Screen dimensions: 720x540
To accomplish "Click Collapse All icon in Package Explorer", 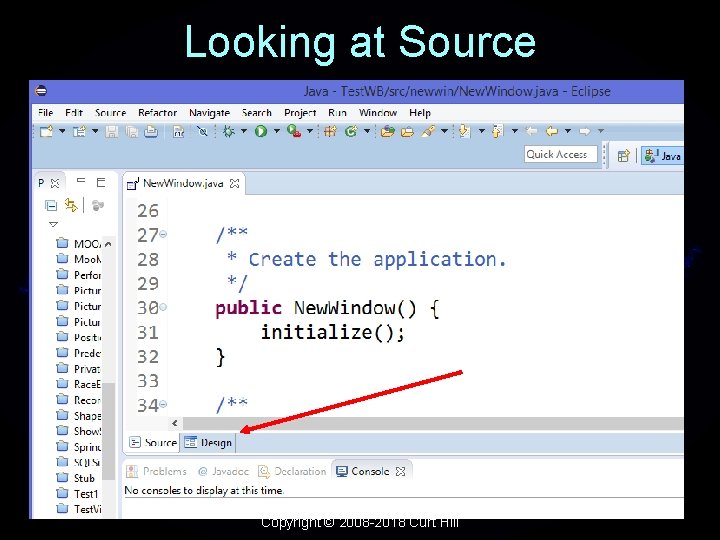I will click(x=51, y=205).
